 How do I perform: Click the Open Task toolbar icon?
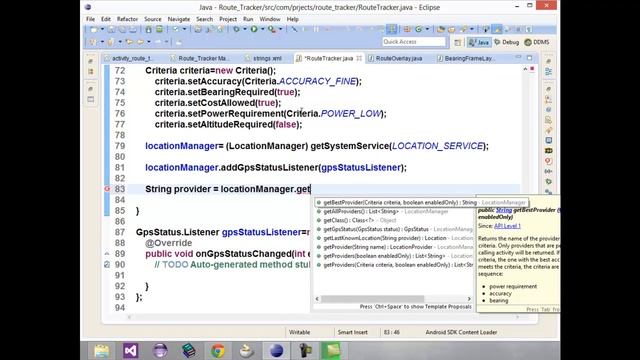(451, 29)
